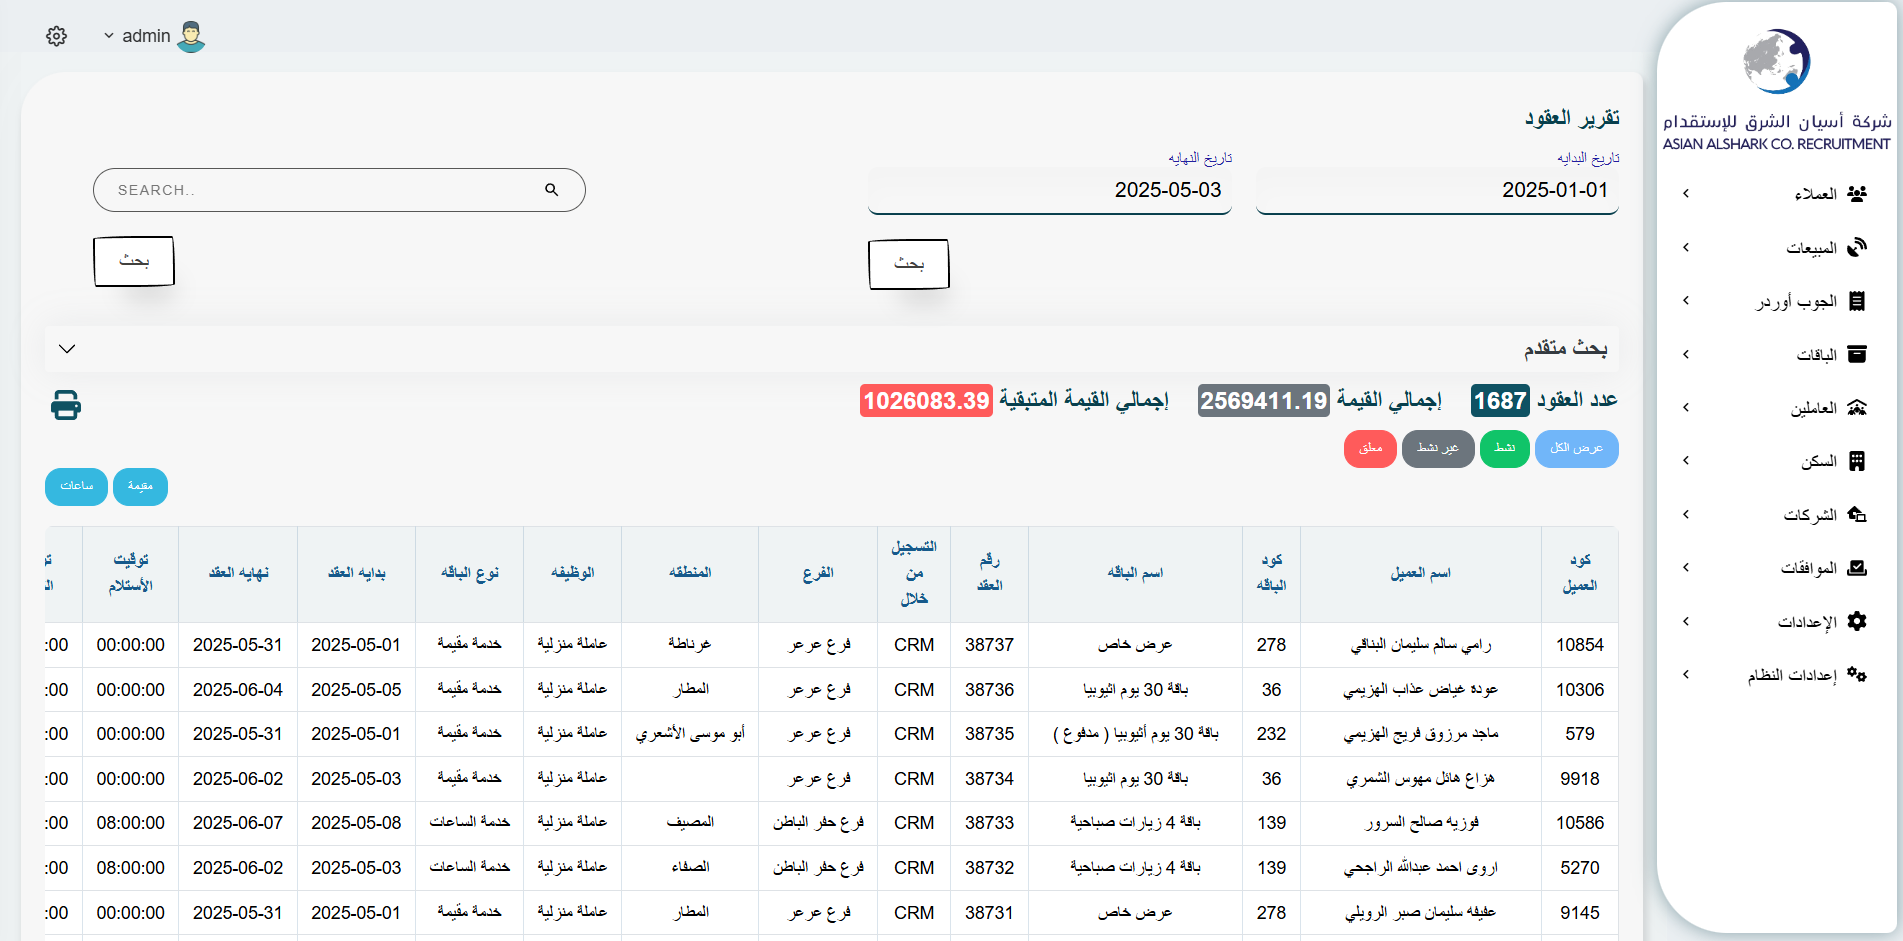Open the admin user dropdown
This screenshot has height=941, width=1903.
138,36
